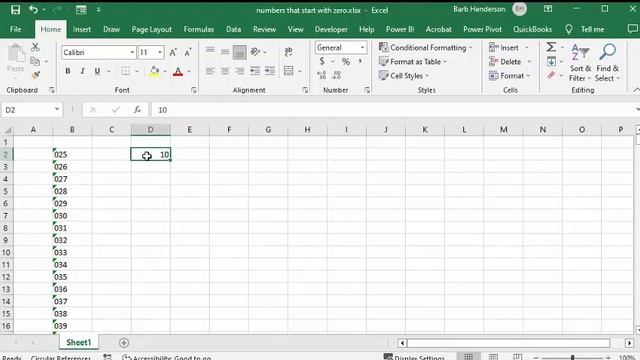This screenshot has width=640, height=360.
Task: Increase cell indent
Action: point(270,71)
